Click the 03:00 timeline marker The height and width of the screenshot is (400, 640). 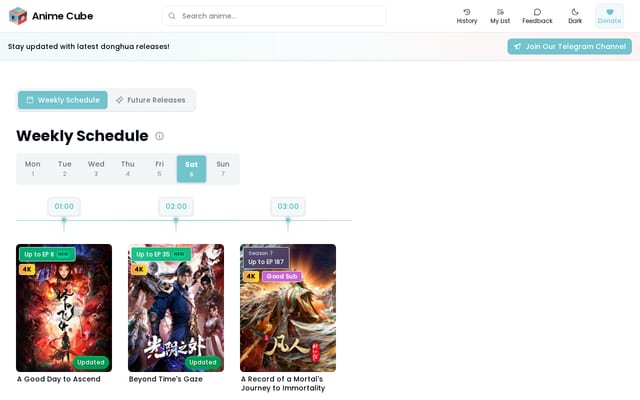pos(288,207)
